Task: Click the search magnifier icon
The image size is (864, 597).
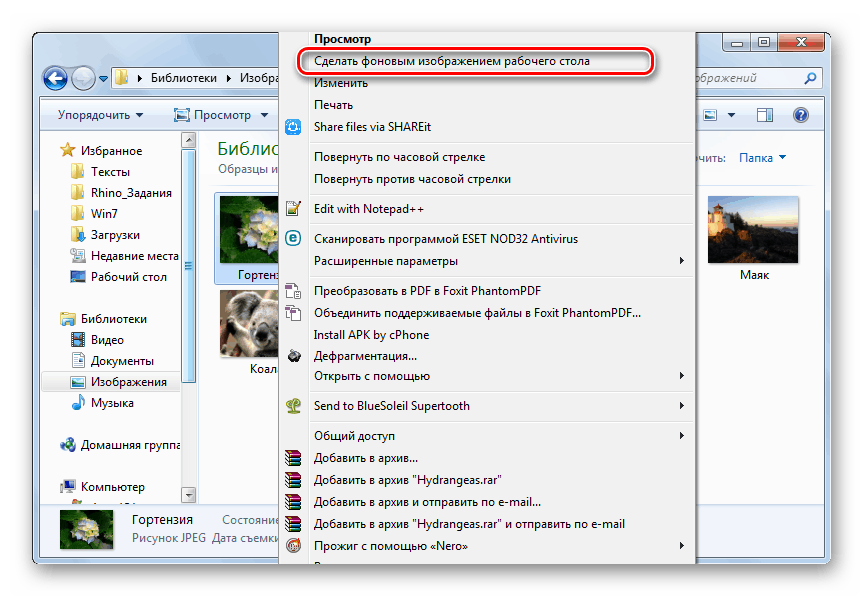Action: (x=810, y=78)
